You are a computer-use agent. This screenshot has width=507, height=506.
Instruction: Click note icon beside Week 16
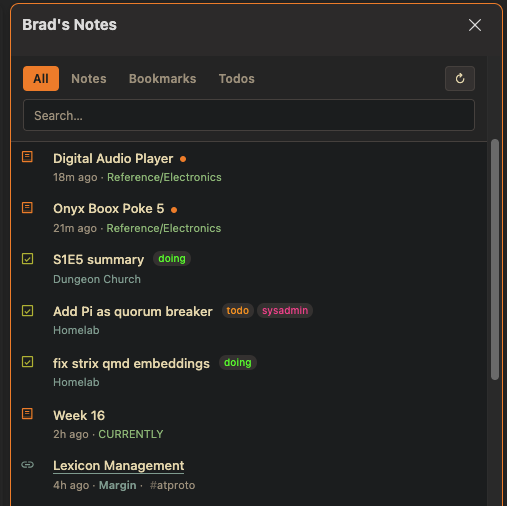point(27,414)
